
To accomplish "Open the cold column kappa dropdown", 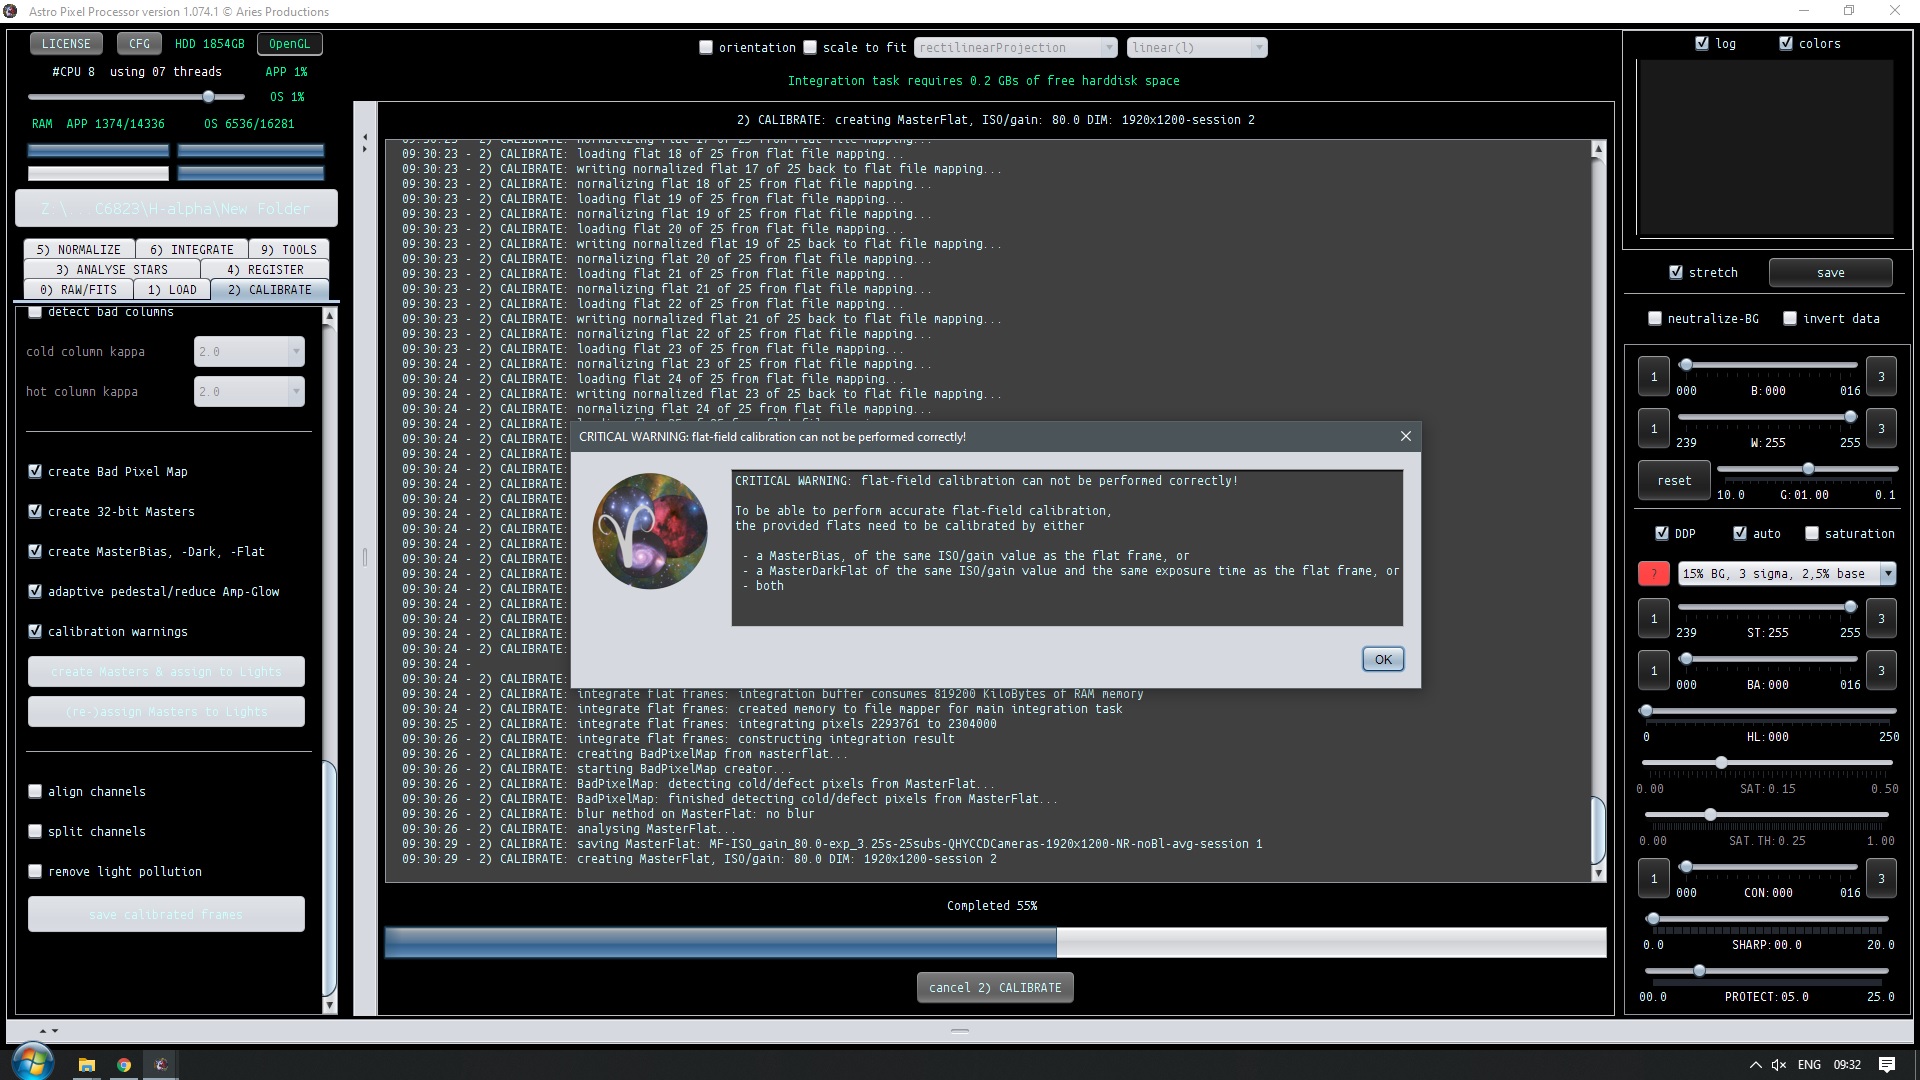I will pyautogui.click(x=295, y=352).
